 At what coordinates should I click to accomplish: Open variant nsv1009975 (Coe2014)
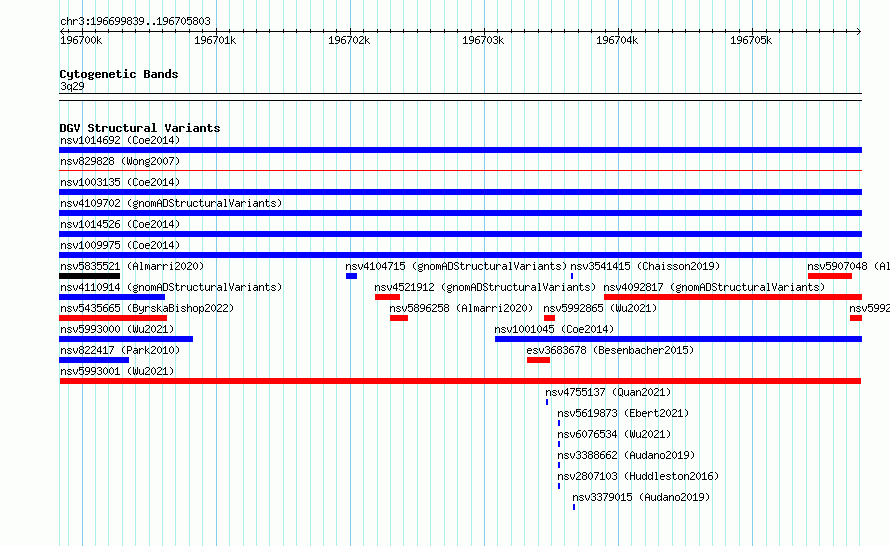tap(120, 245)
